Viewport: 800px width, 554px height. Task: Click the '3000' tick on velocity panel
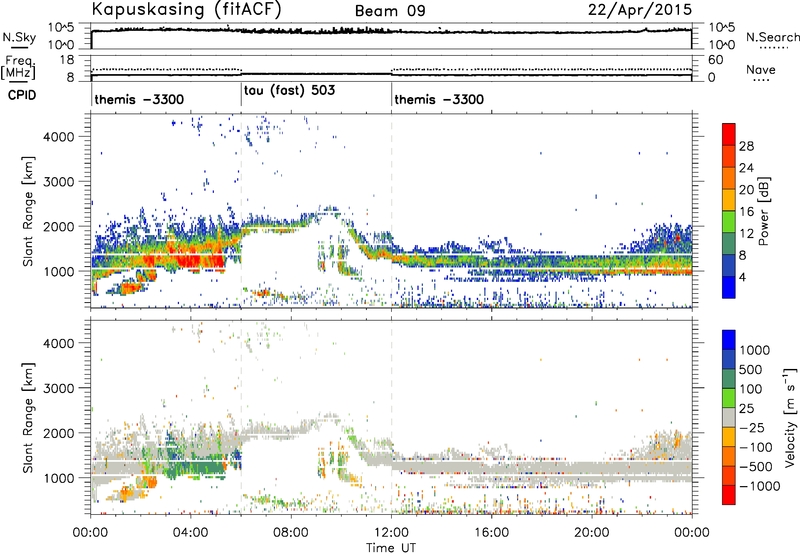(59, 388)
